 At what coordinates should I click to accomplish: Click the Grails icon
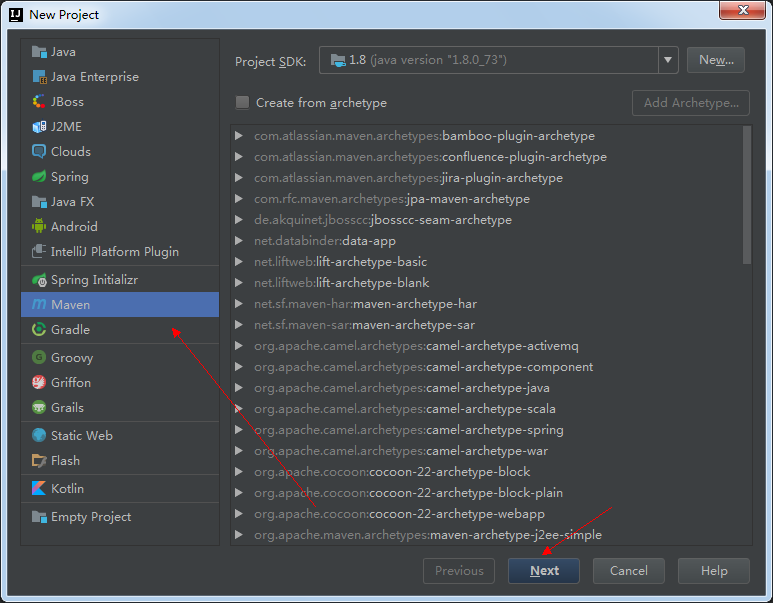(x=39, y=407)
